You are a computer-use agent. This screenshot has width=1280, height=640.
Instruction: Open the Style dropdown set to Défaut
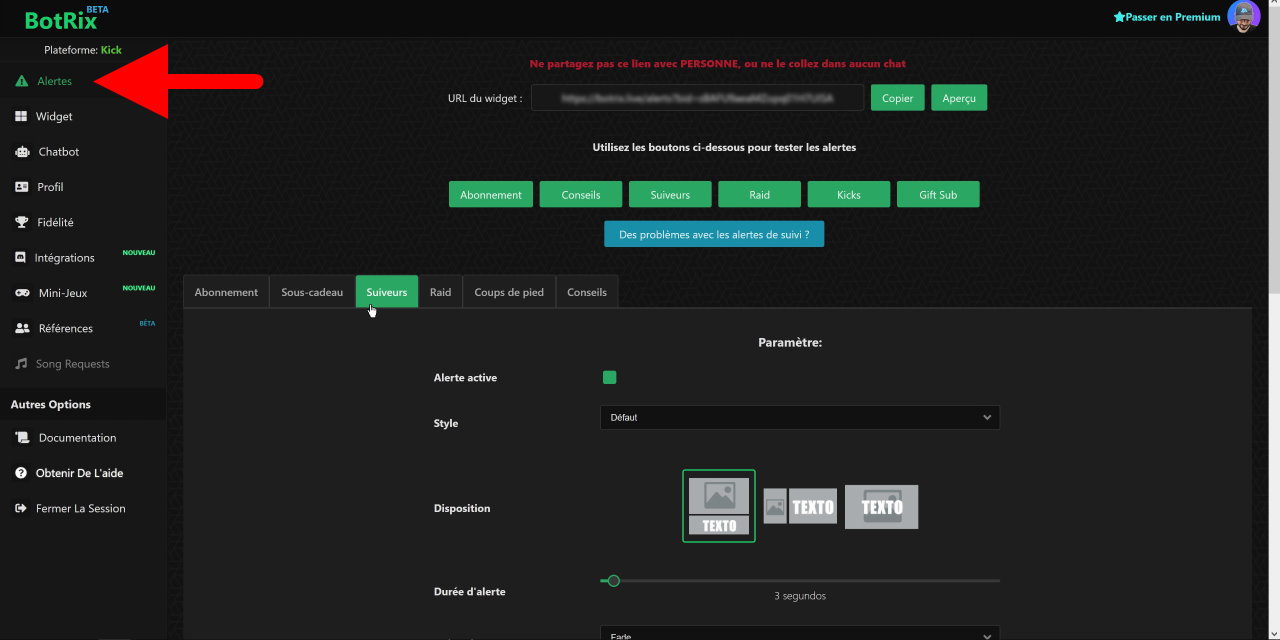click(x=800, y=417)
